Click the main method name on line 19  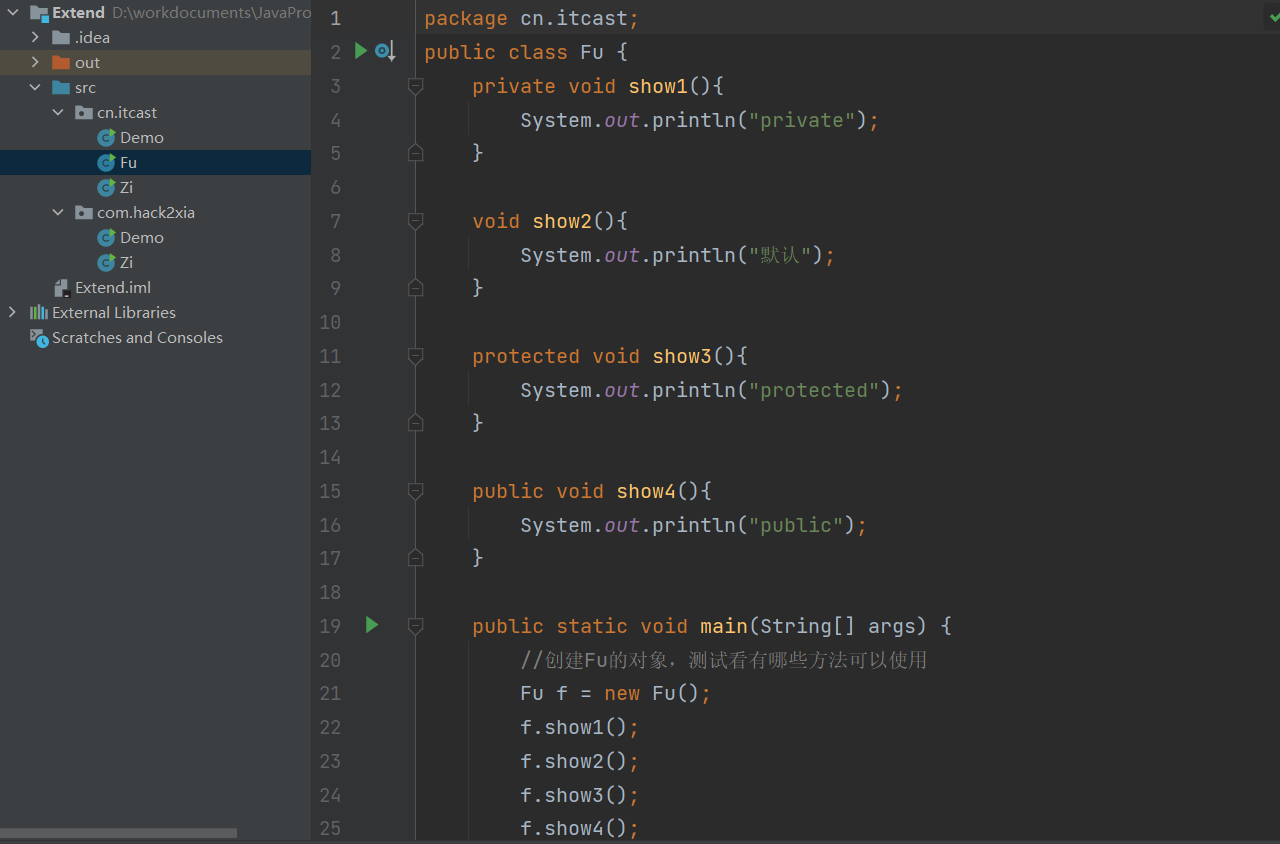(x=724, y=626)
